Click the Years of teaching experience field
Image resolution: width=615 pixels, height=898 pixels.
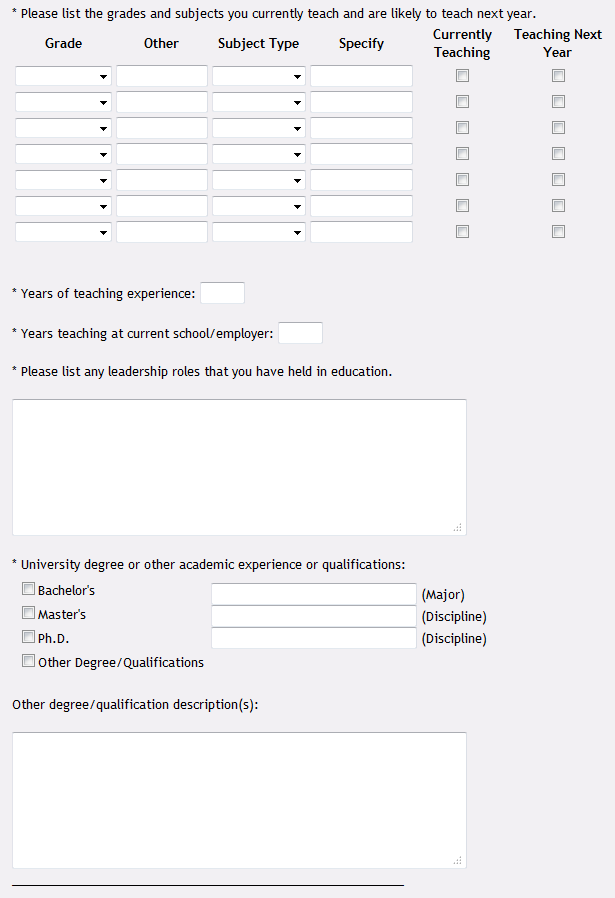[222, 293]
